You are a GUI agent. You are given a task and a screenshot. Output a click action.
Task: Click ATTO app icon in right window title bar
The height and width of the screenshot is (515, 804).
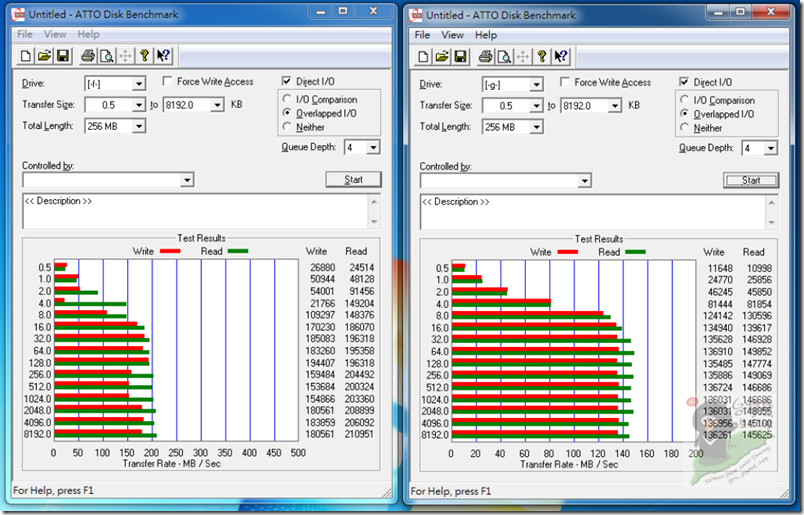point(416,15)
